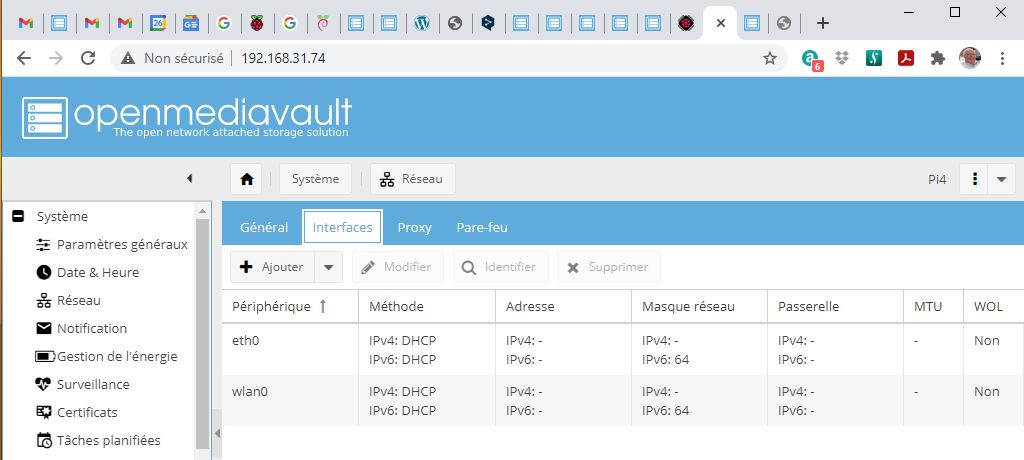Open the Adobe Acrobat extension
This screenshot has height=460, width=1024.
point(906,58)
